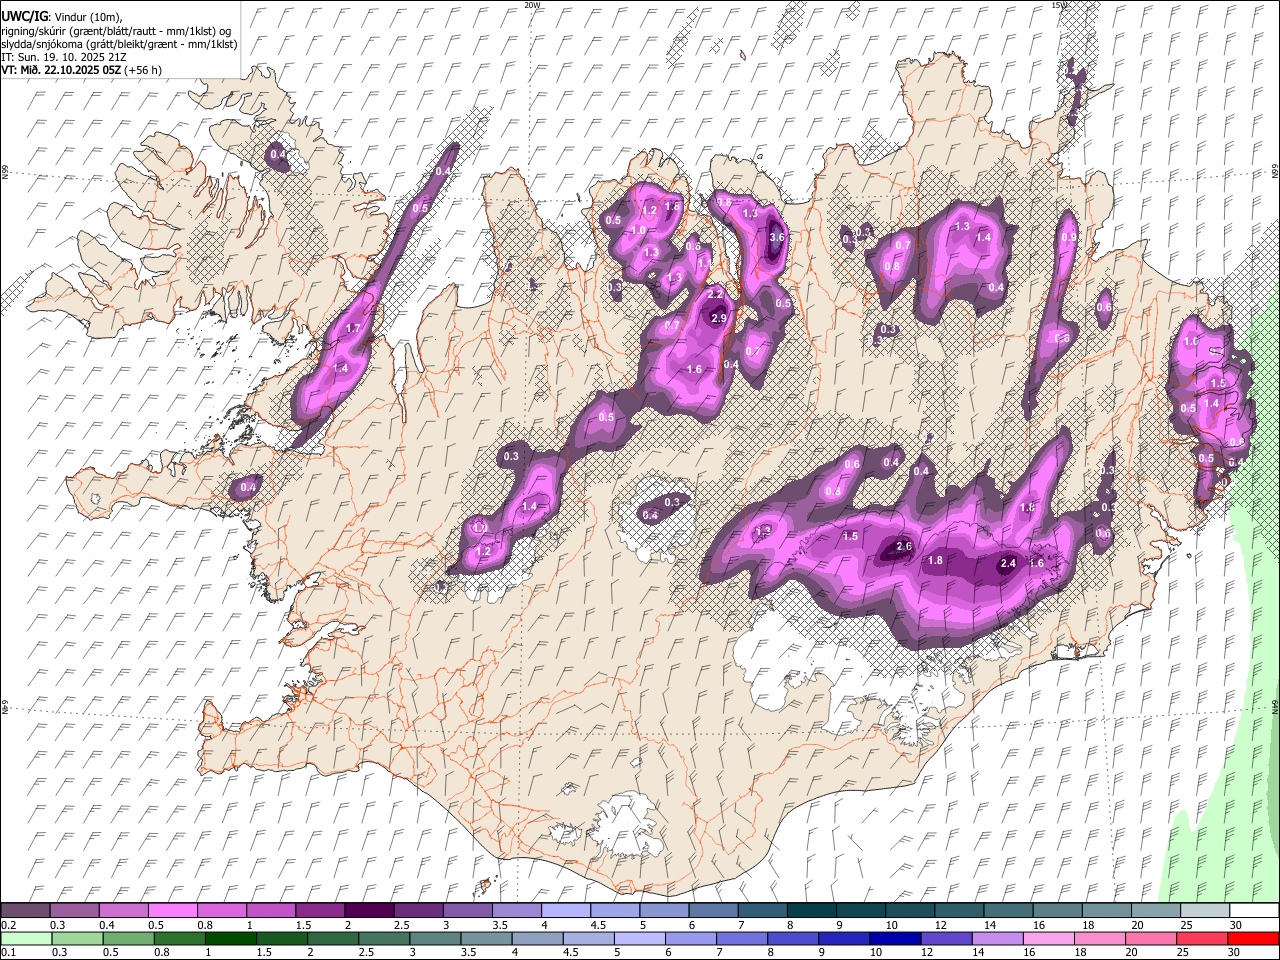This screenshot has width=1280, height=960.
Task: Click the "1.7" value in the western precipitation band
Action: [x=353, y=328]
